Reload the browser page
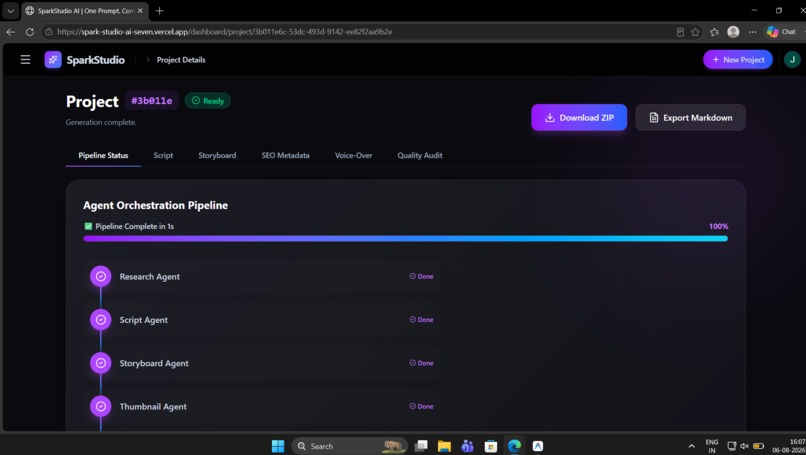This screenshot has width=806, height=455. coord(30,32)
